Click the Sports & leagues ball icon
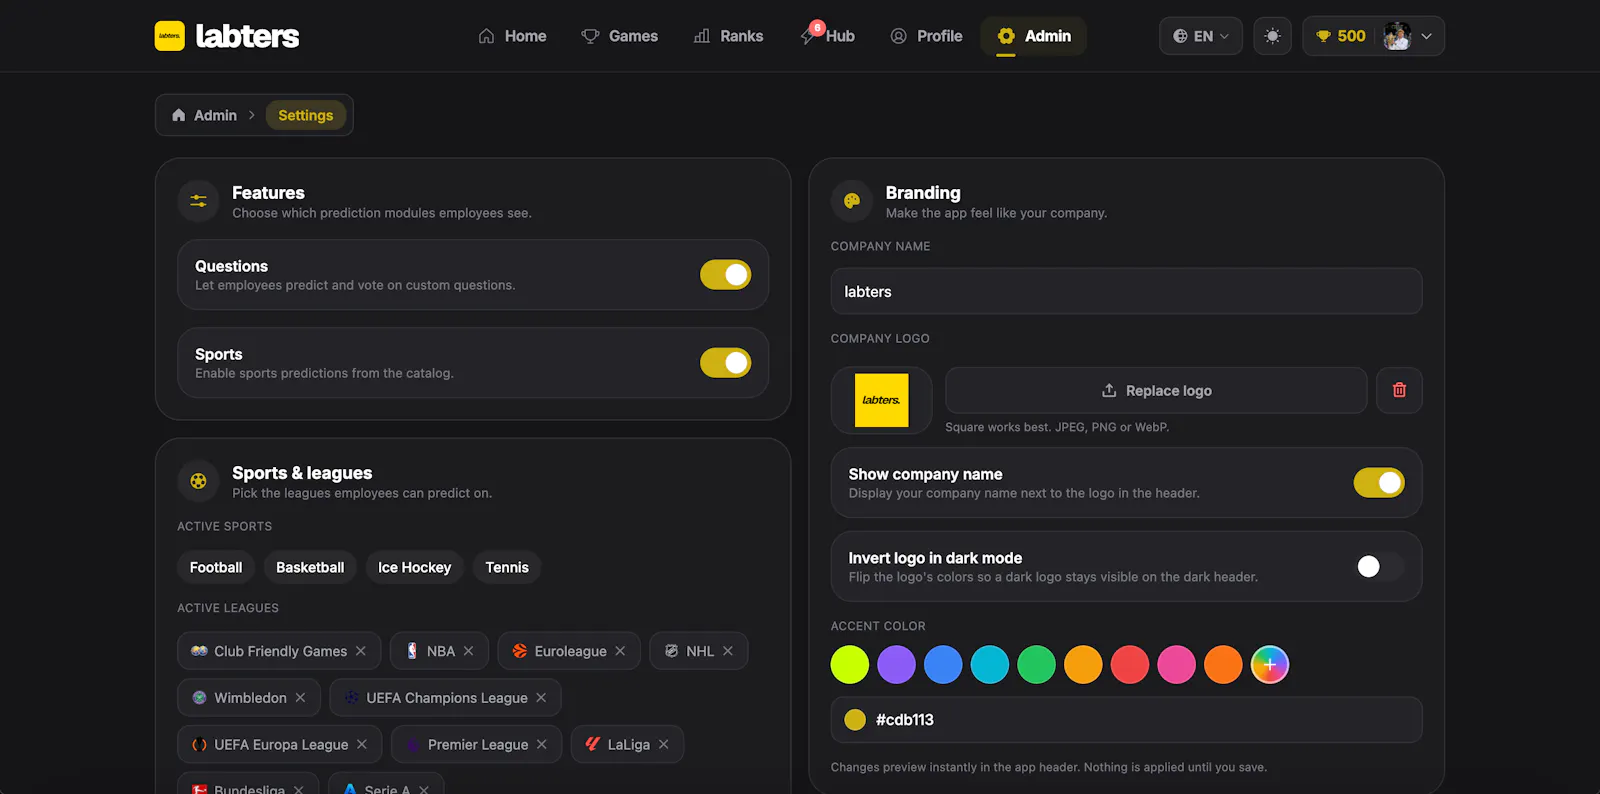This screenshot has height=794, width=1600. coord(198,481)
